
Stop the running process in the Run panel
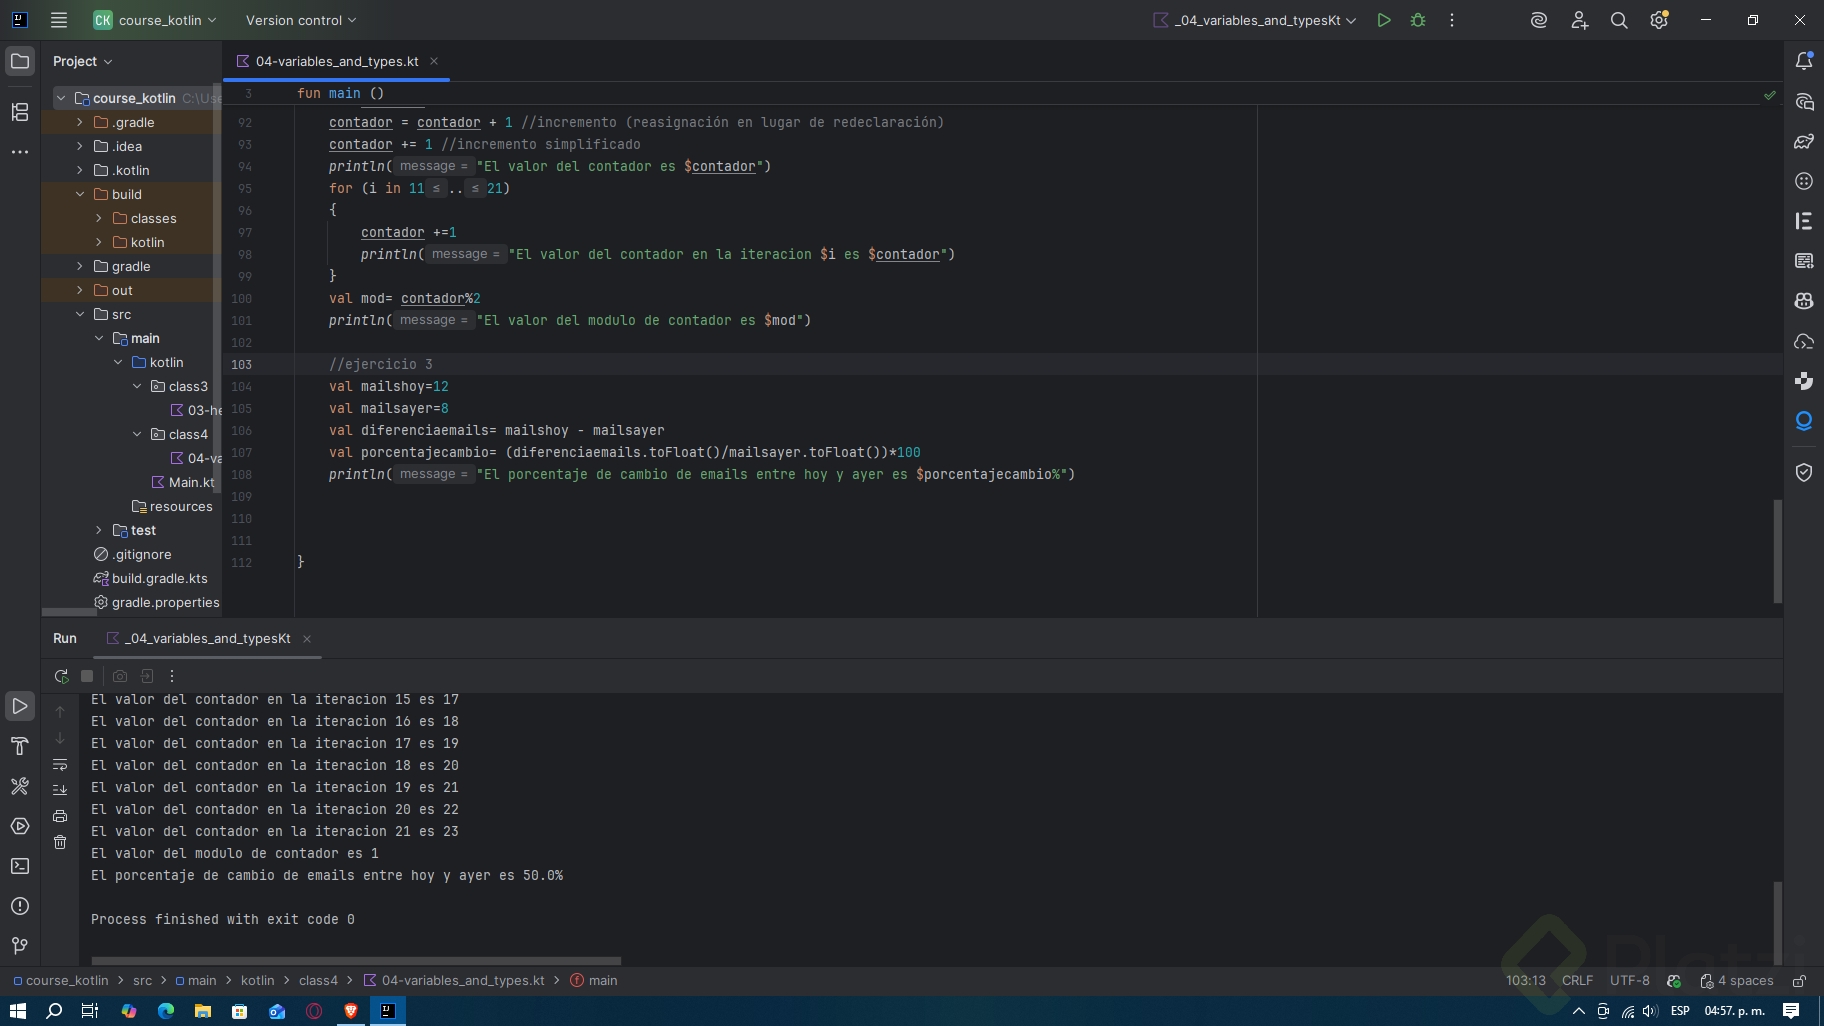(87, 676)
